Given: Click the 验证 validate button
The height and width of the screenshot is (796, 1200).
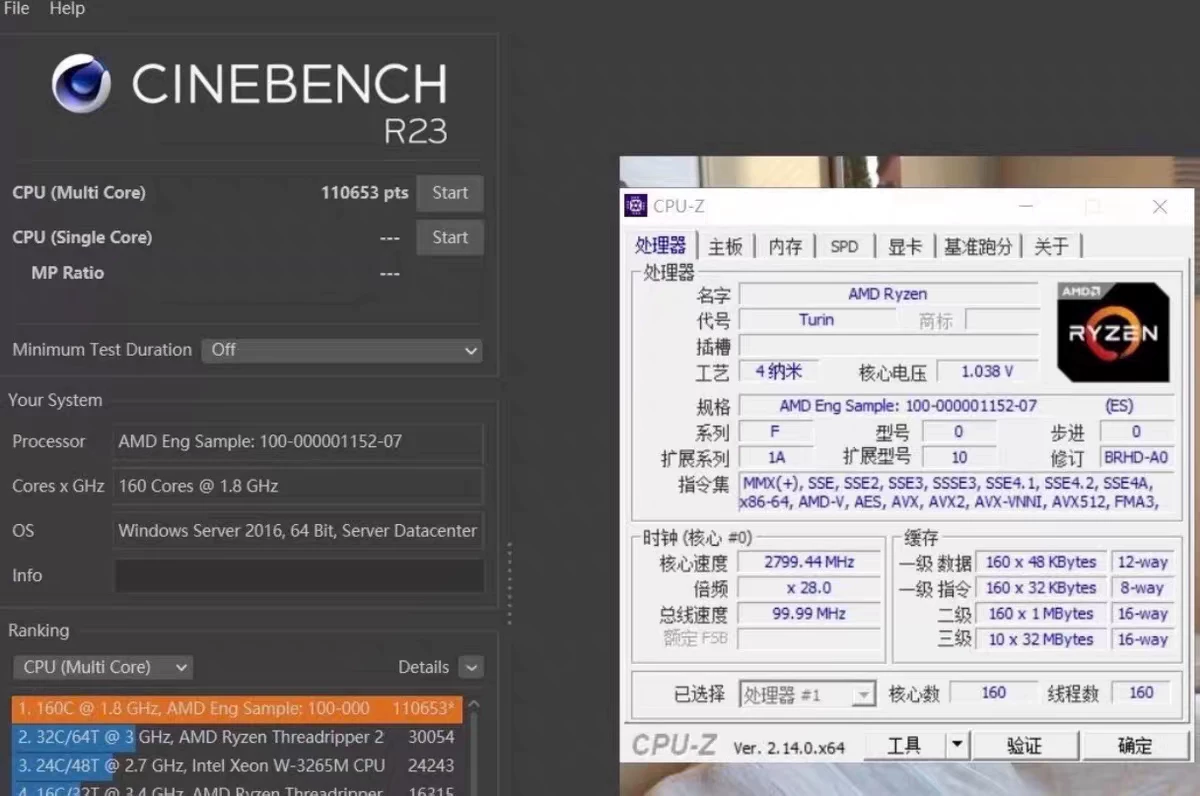Looking at the screenshot, I should click(x=1024, y=746).
